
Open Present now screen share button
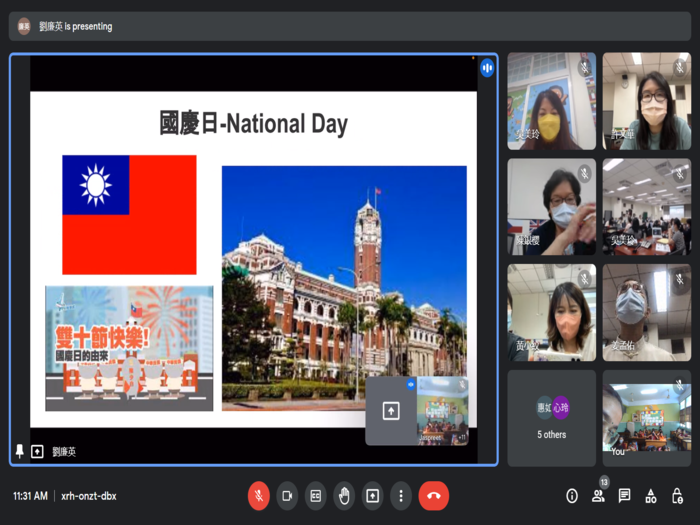click(373, 496)
